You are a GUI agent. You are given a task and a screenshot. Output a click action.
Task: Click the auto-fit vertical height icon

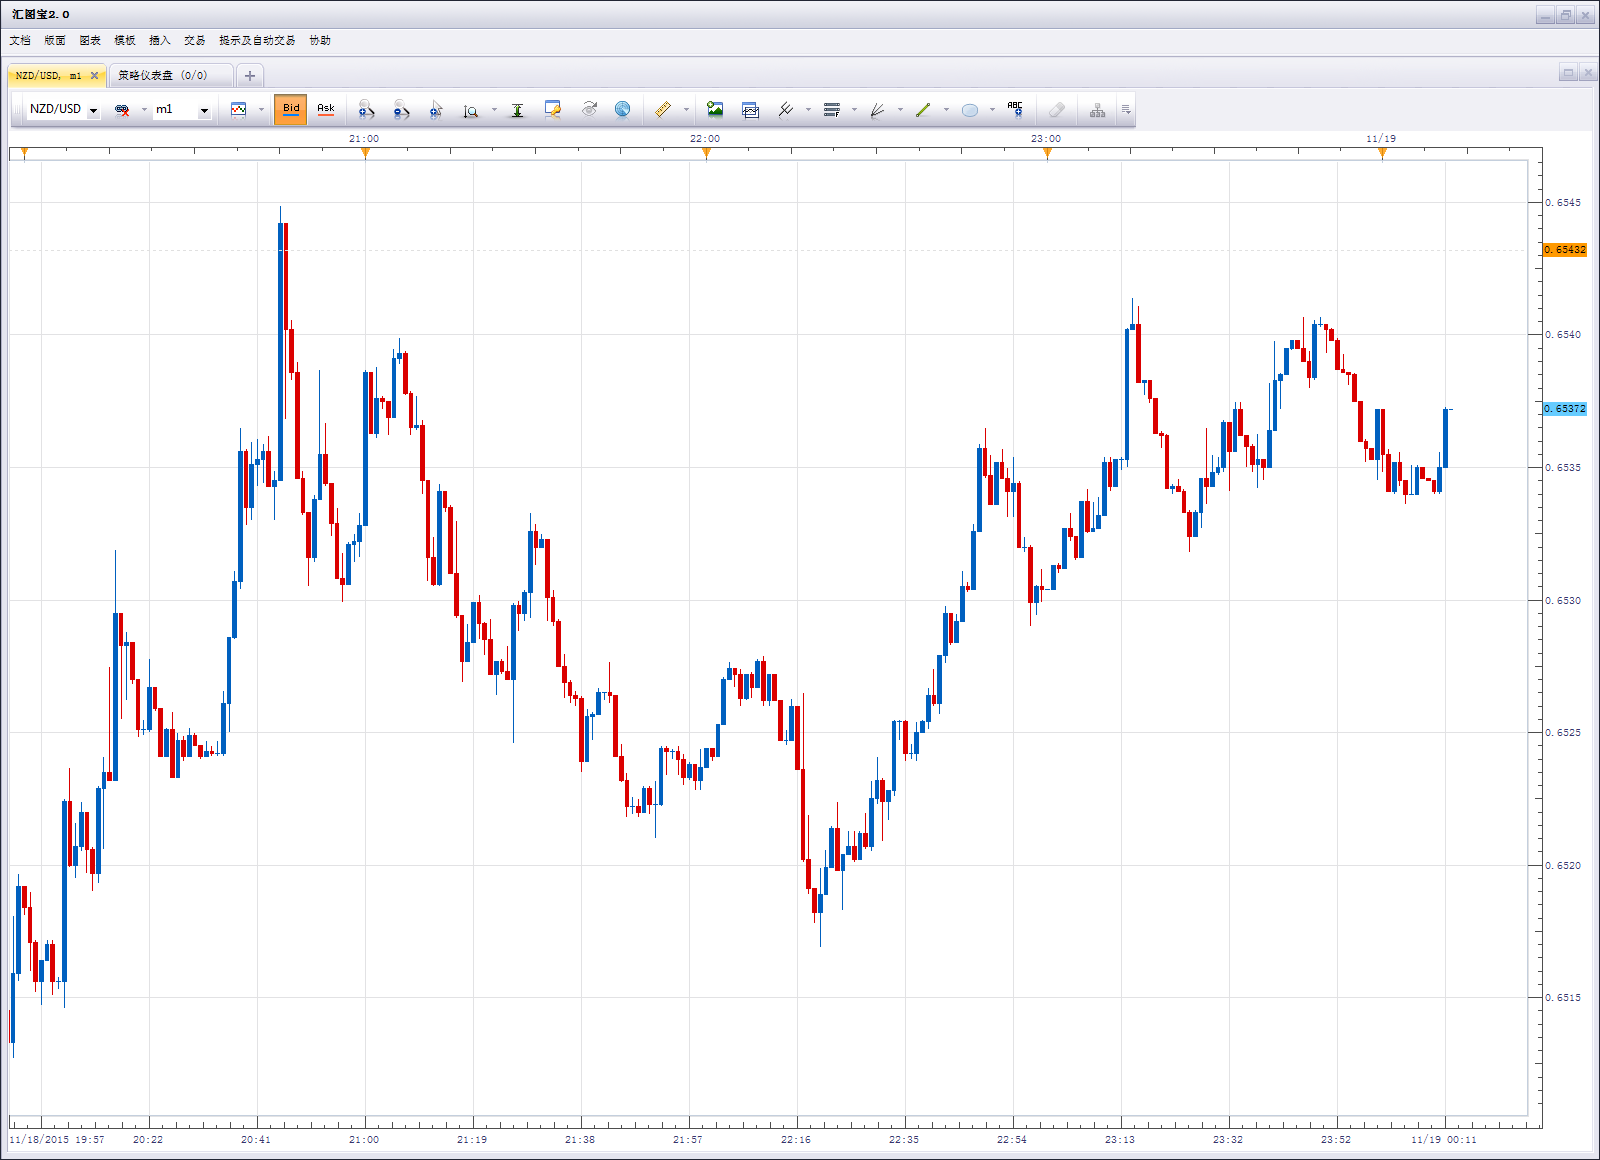tap(517, 110)
